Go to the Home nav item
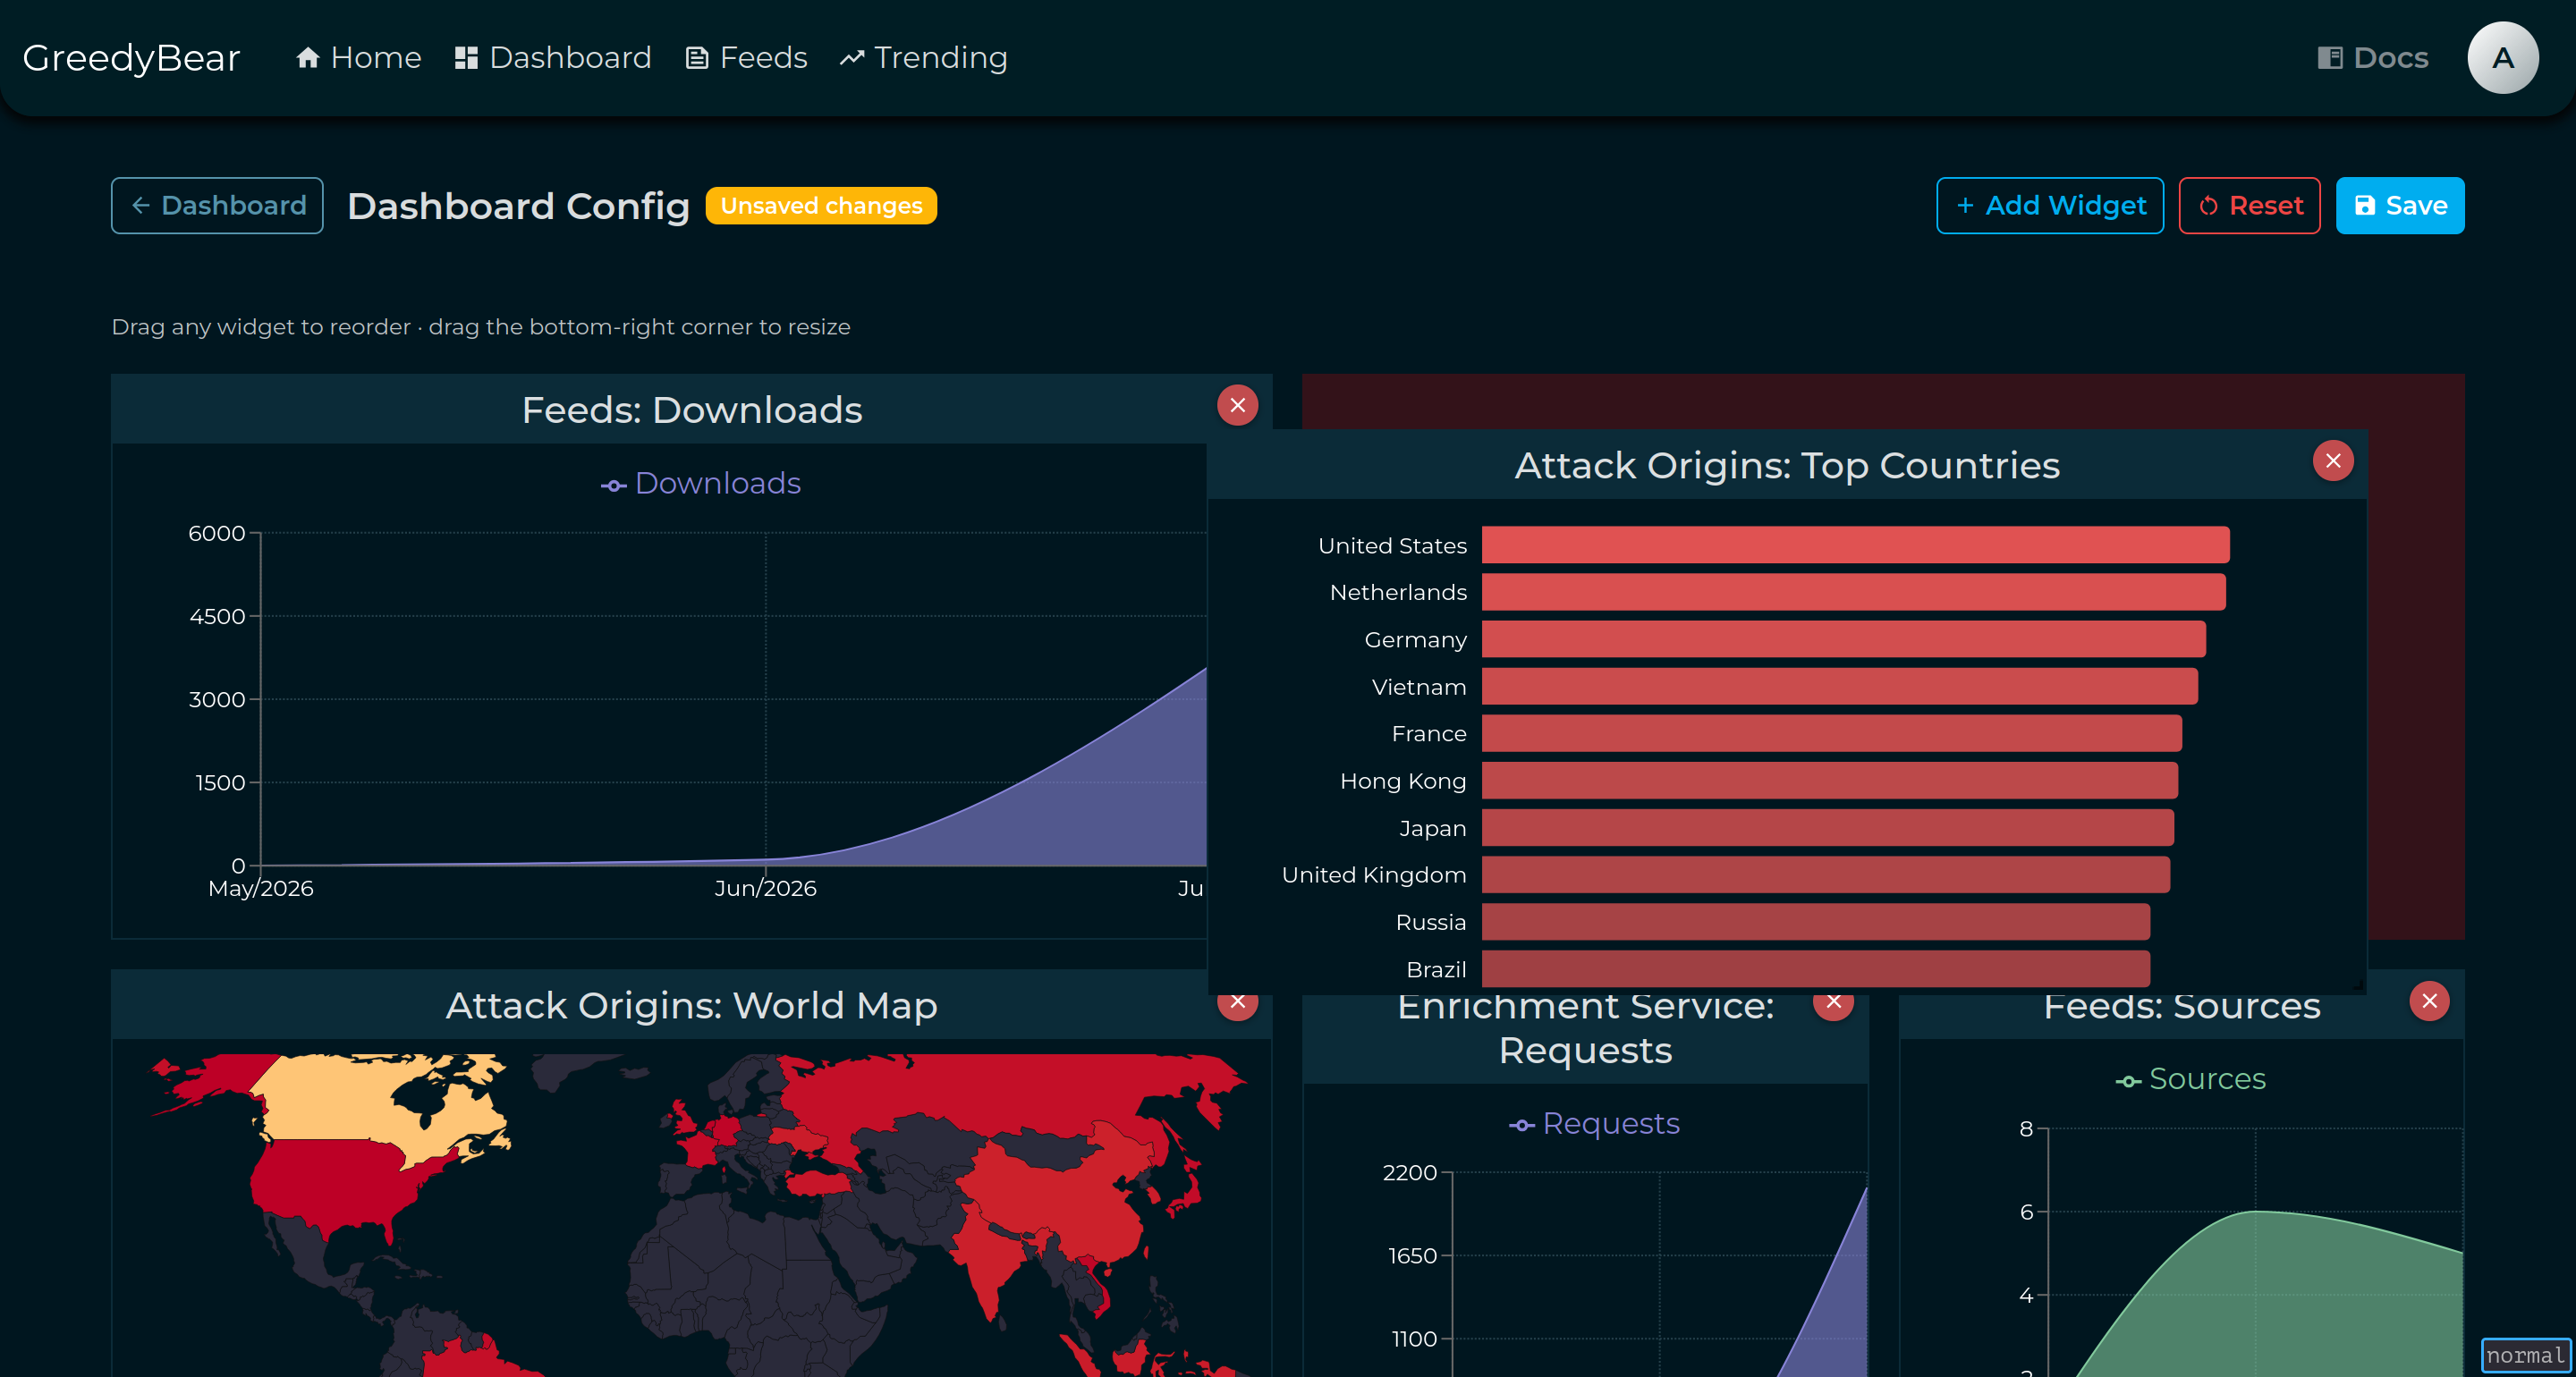This screenshot has width=2576, height=1377. click(358, 58)
